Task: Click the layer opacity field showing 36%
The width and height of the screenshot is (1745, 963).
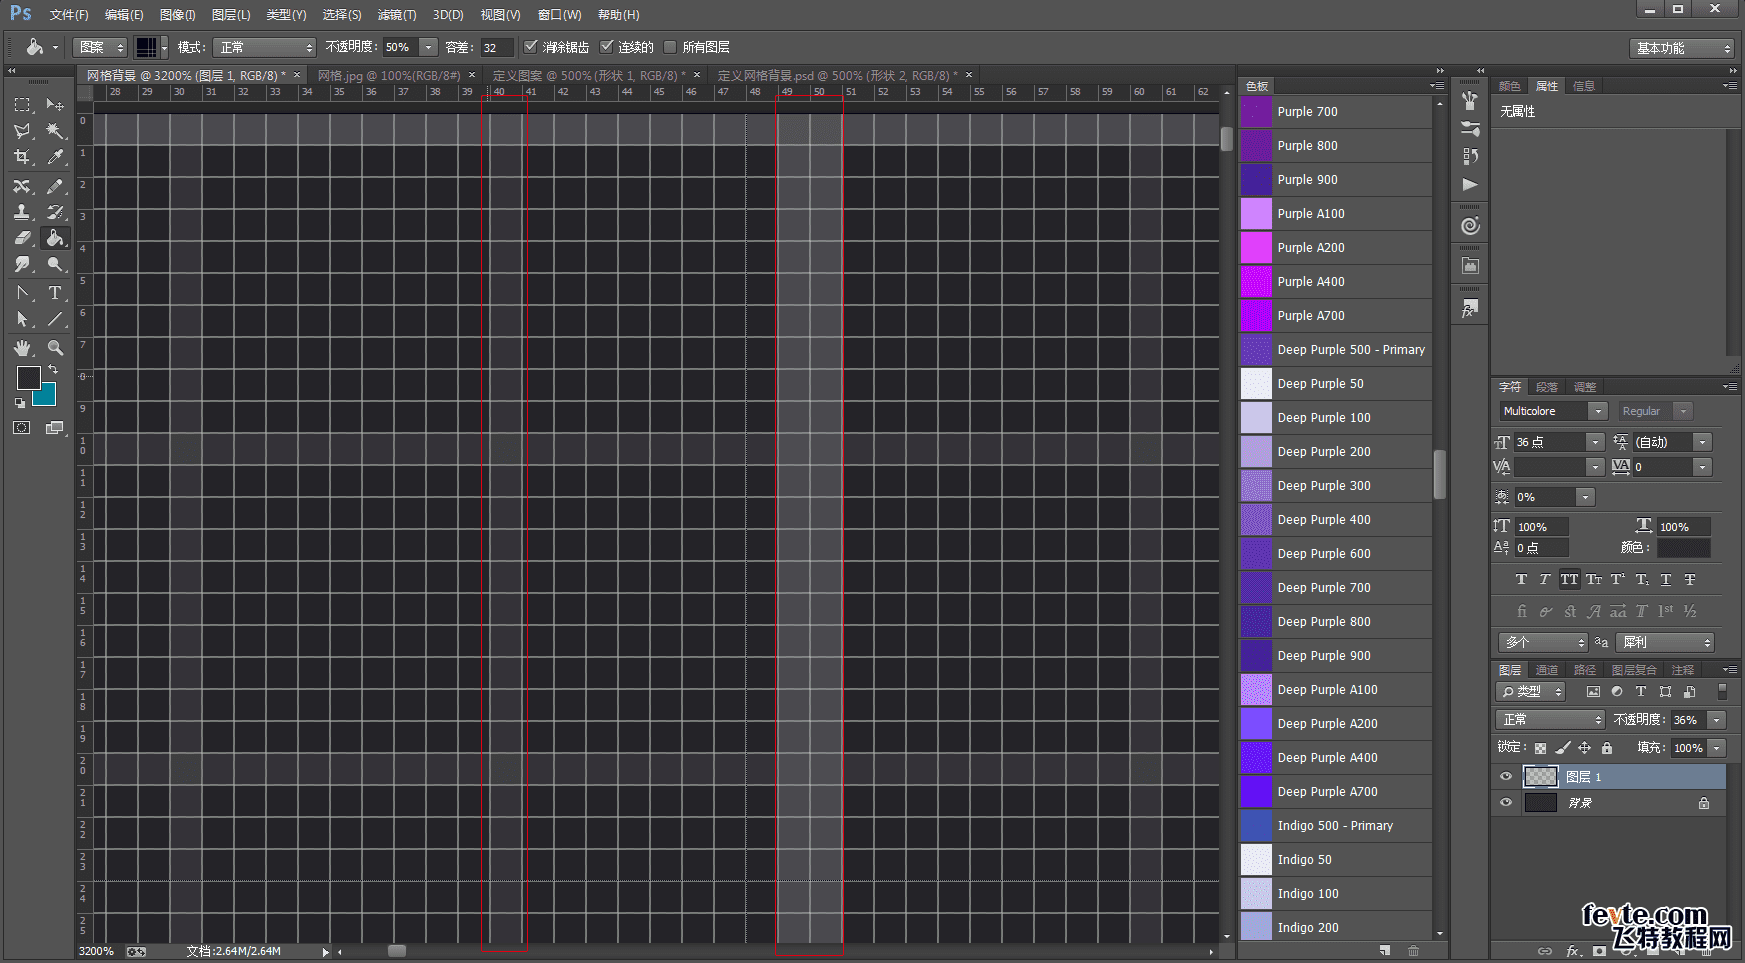Action: pyautogui.click(x=1686, y=720)
